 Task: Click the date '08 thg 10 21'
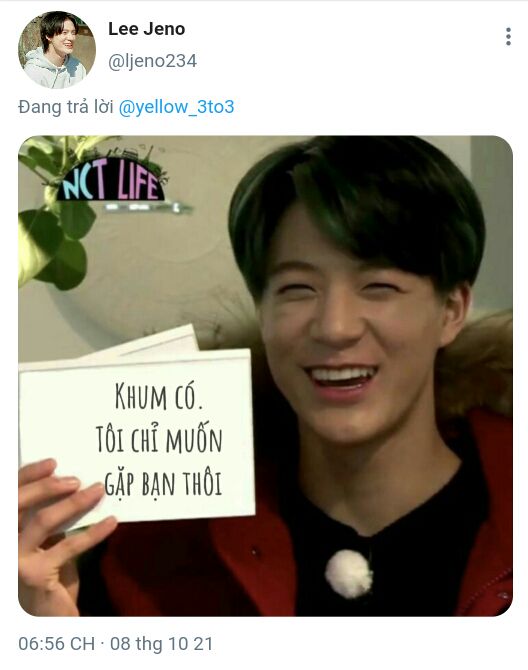pyautogui.click(x=161, y=644)
